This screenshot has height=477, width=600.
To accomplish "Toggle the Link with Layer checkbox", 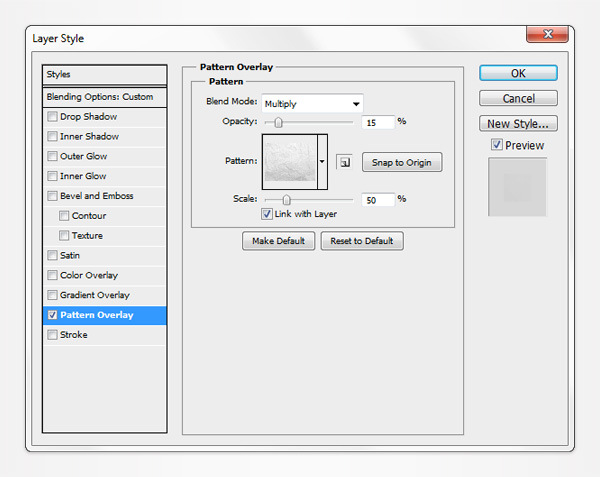I will point(267,214).
